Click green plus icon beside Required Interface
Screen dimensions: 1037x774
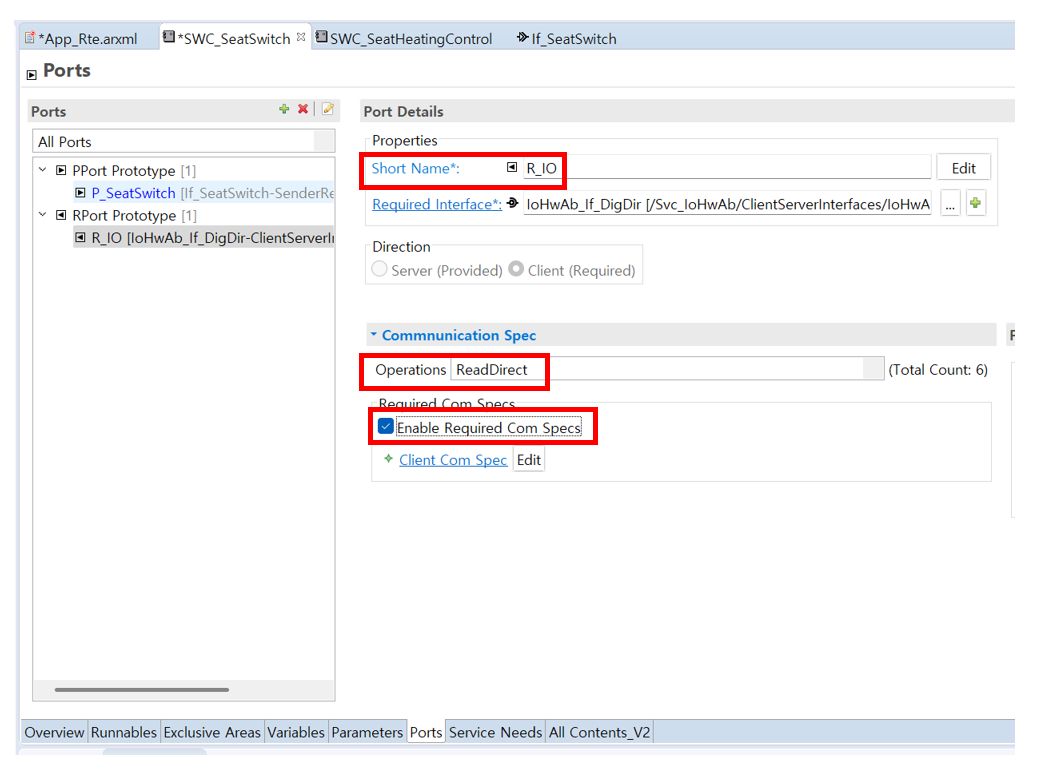tap(975, 203)
